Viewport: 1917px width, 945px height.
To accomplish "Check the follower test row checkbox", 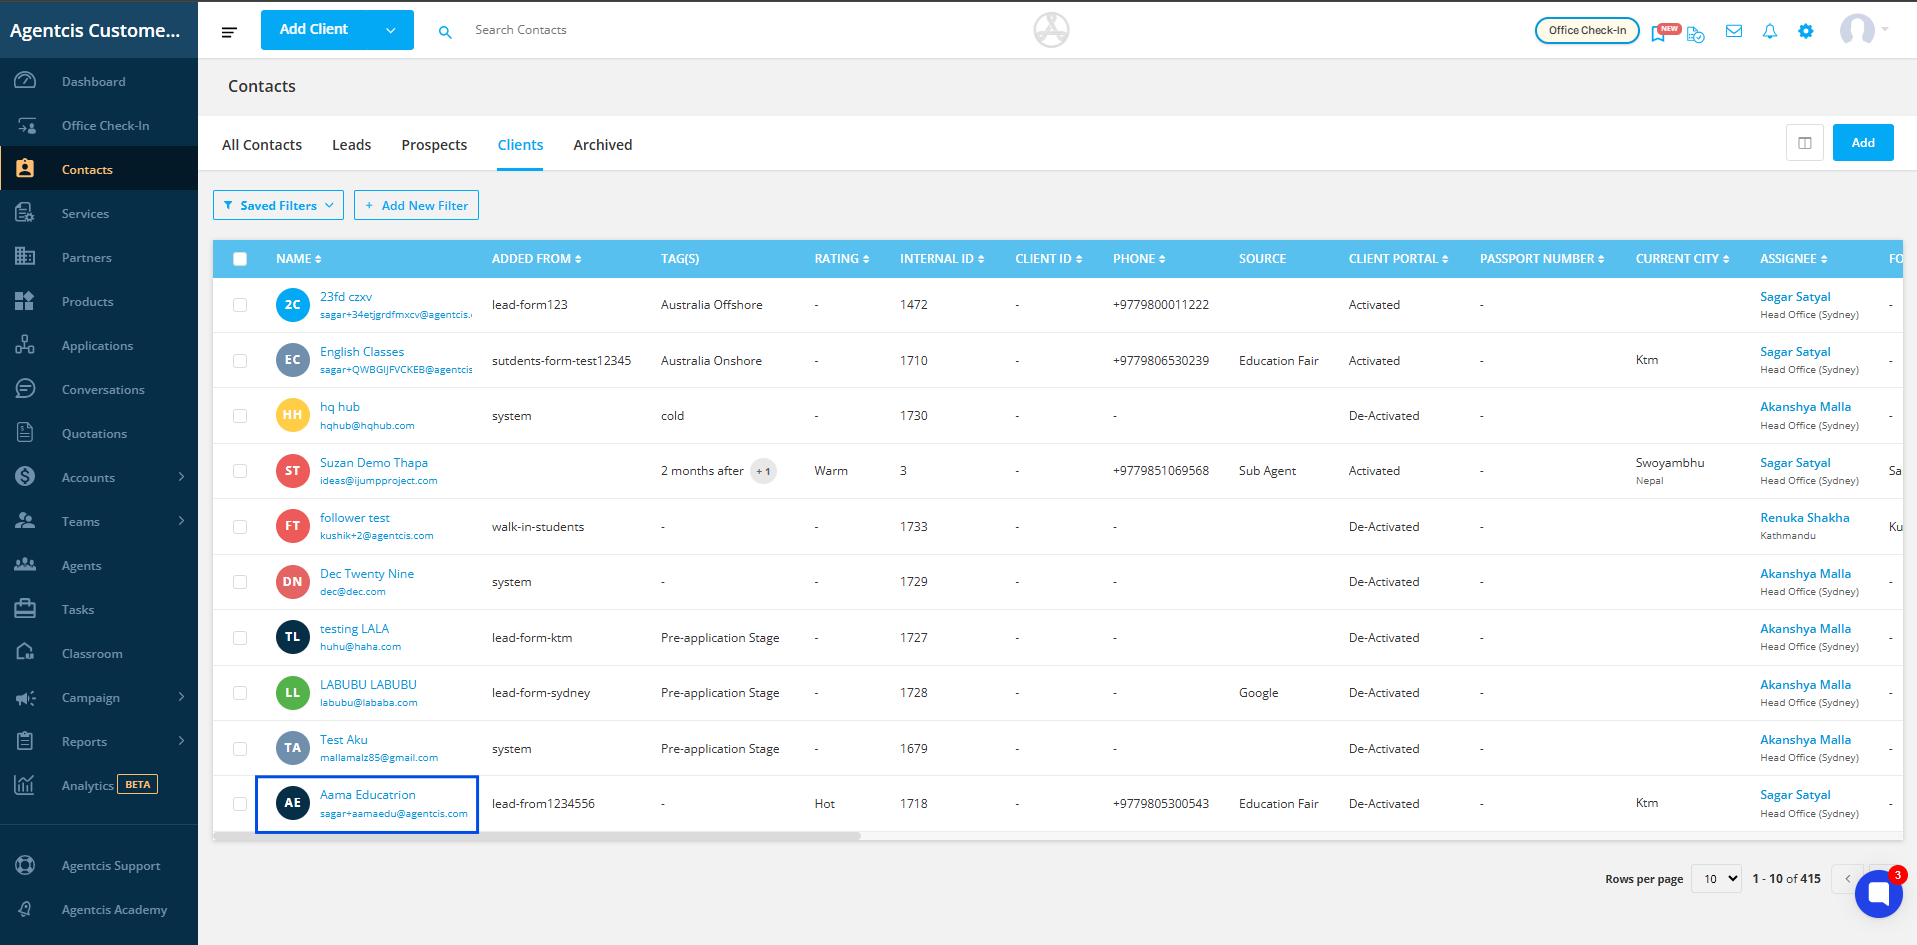I will click(x=240, y=527).
